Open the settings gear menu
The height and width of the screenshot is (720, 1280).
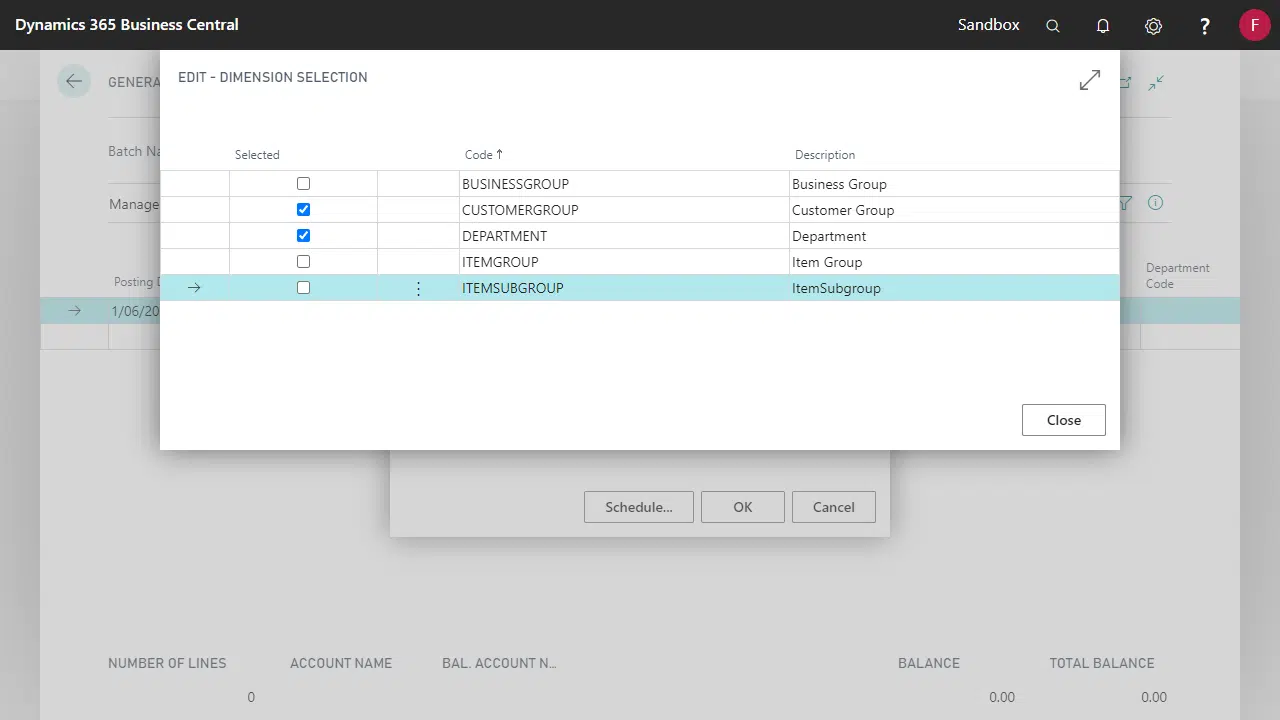tap(1153, 26)
